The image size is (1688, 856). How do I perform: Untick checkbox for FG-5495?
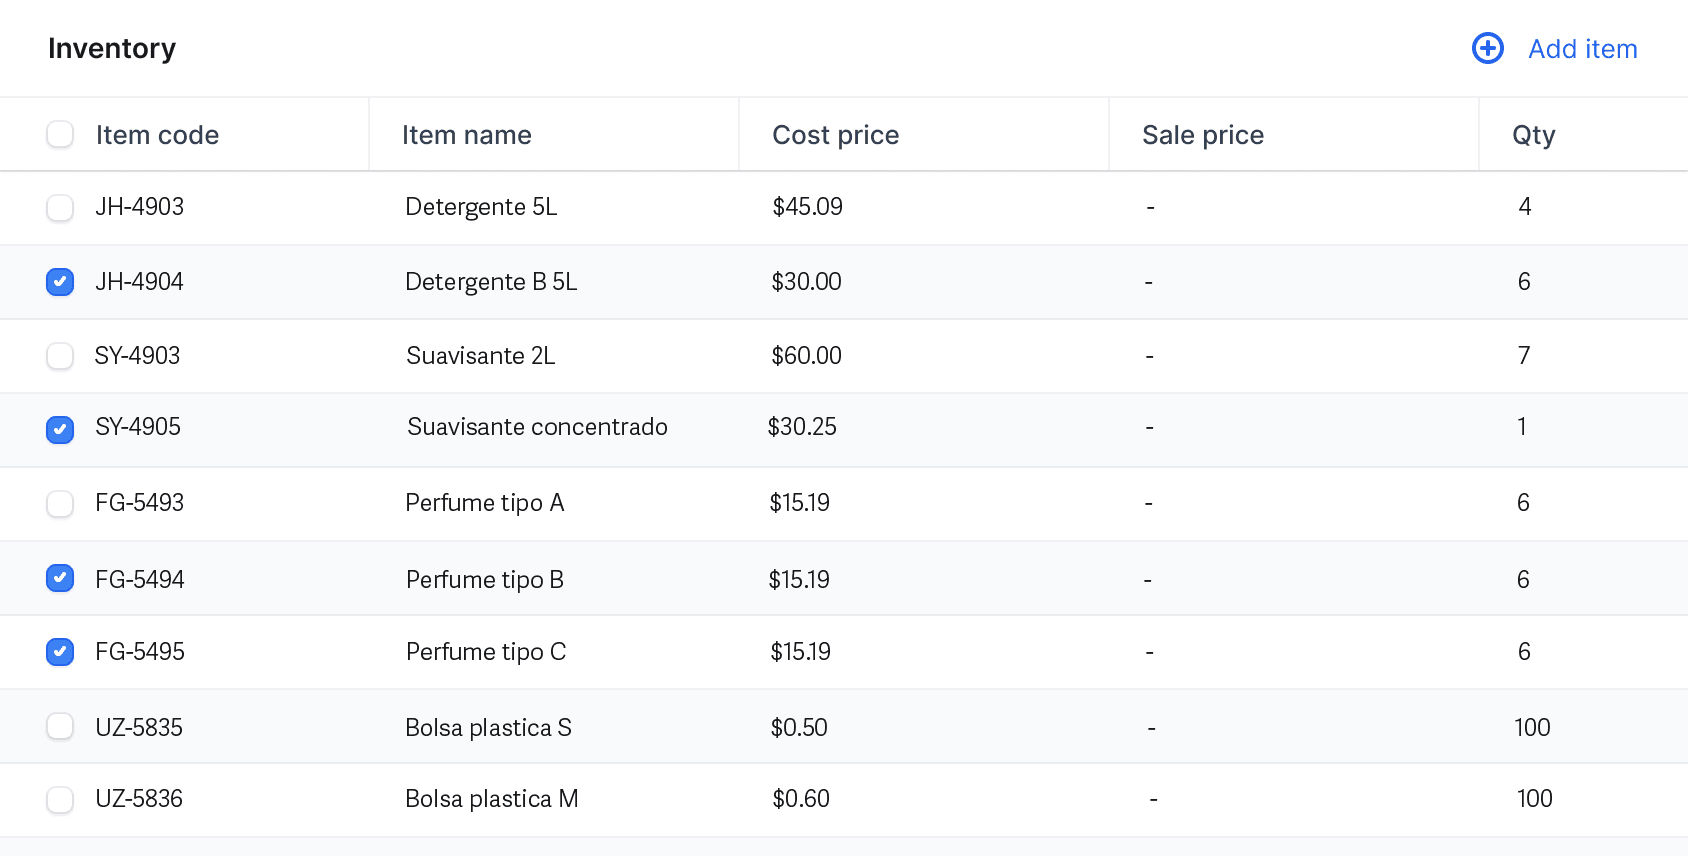pos(60,652)
